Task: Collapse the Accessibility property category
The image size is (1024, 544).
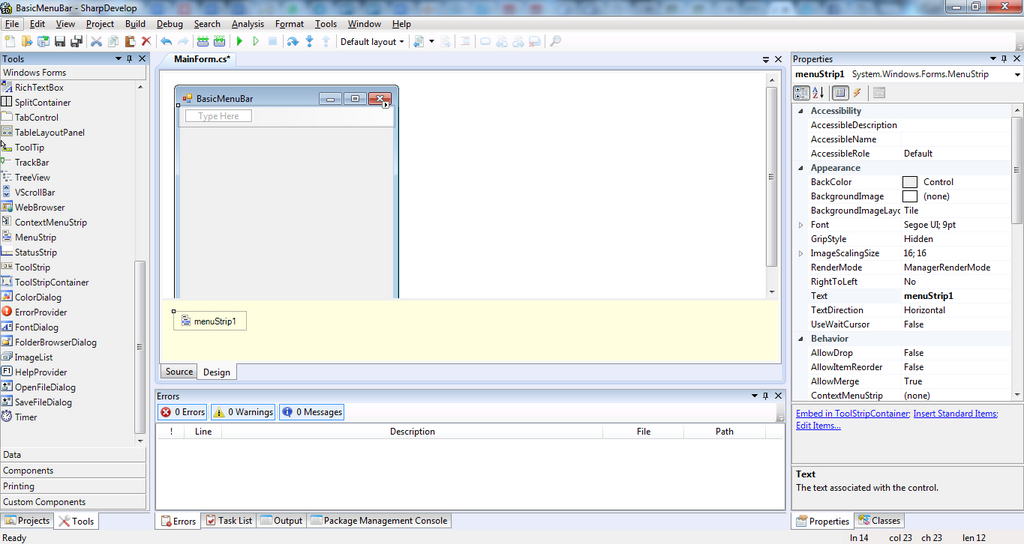Action: click(801, 111)
